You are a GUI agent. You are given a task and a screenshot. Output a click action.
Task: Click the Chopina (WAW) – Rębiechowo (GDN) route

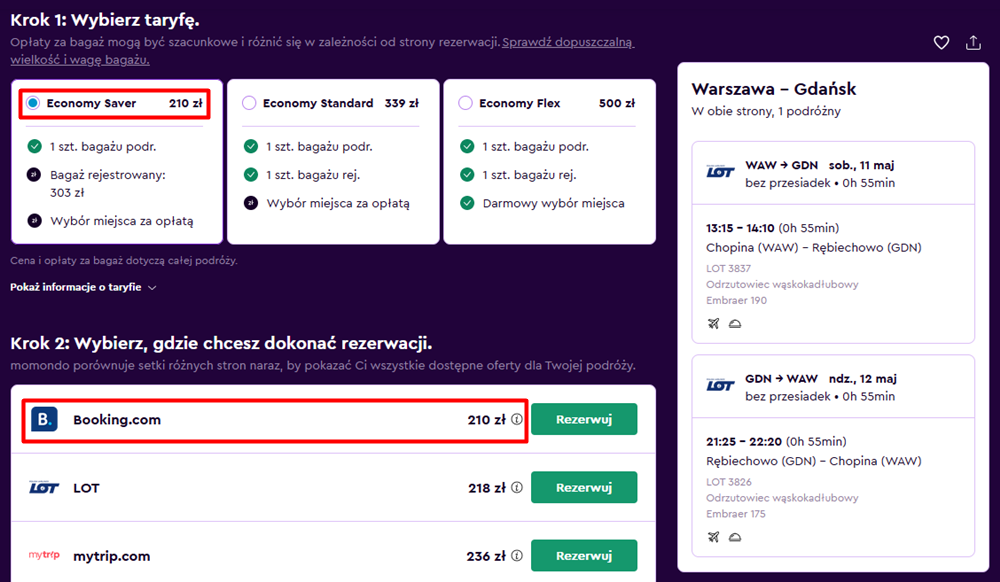point(814,247)
